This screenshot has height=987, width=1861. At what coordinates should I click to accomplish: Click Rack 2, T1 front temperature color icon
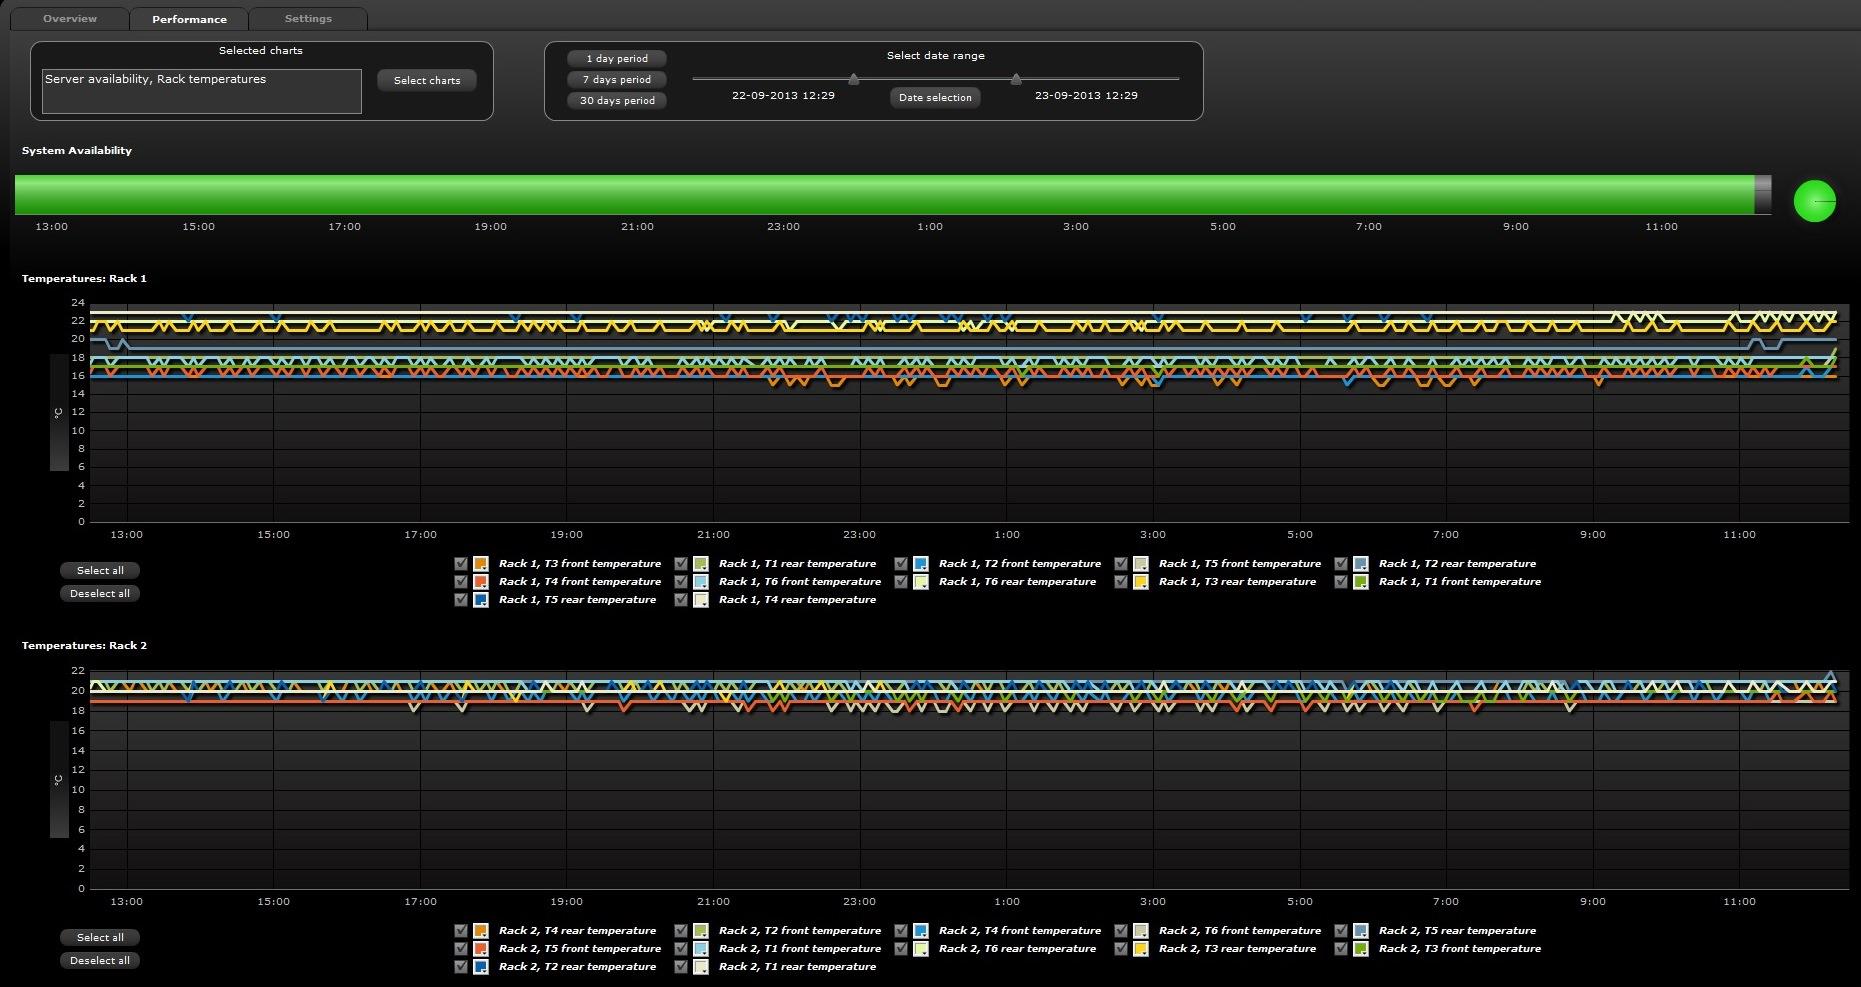pyautogui.click(x=701, y=949)
